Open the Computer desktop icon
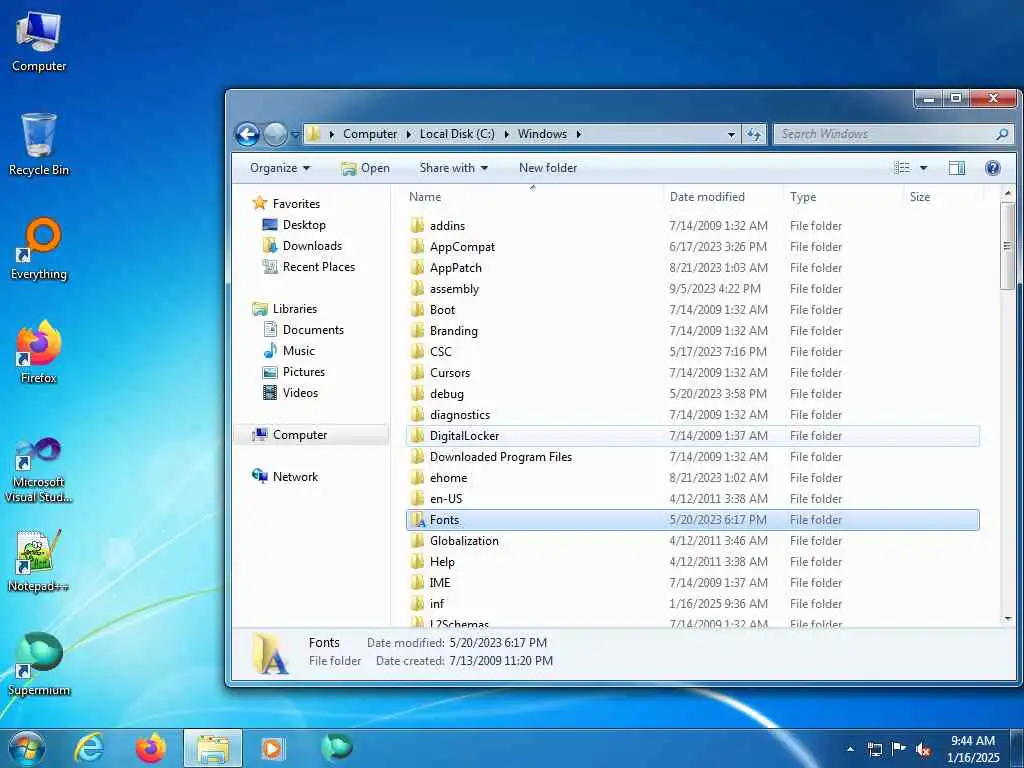The height and width of the screenshot is (768, 1024). (x=39, y=42)
